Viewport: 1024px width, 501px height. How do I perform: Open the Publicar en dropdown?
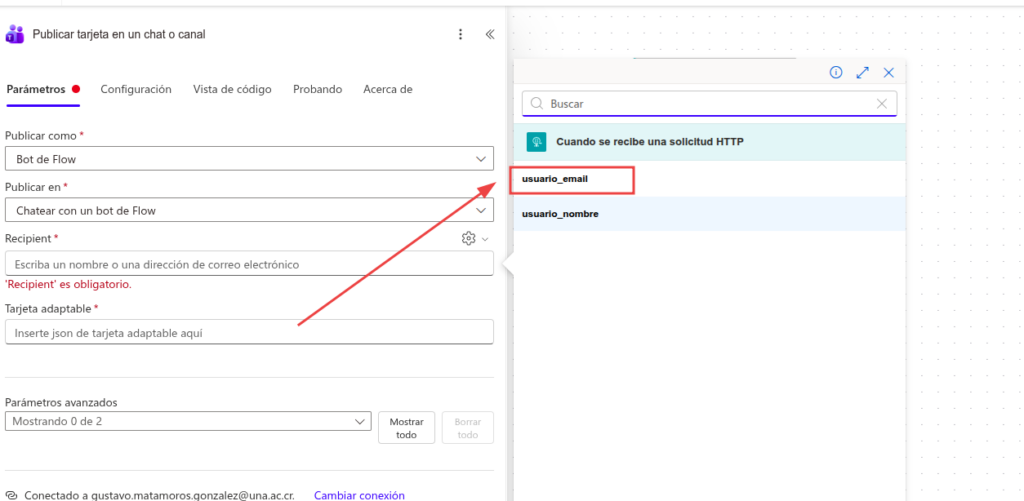(x=249, y=210)
